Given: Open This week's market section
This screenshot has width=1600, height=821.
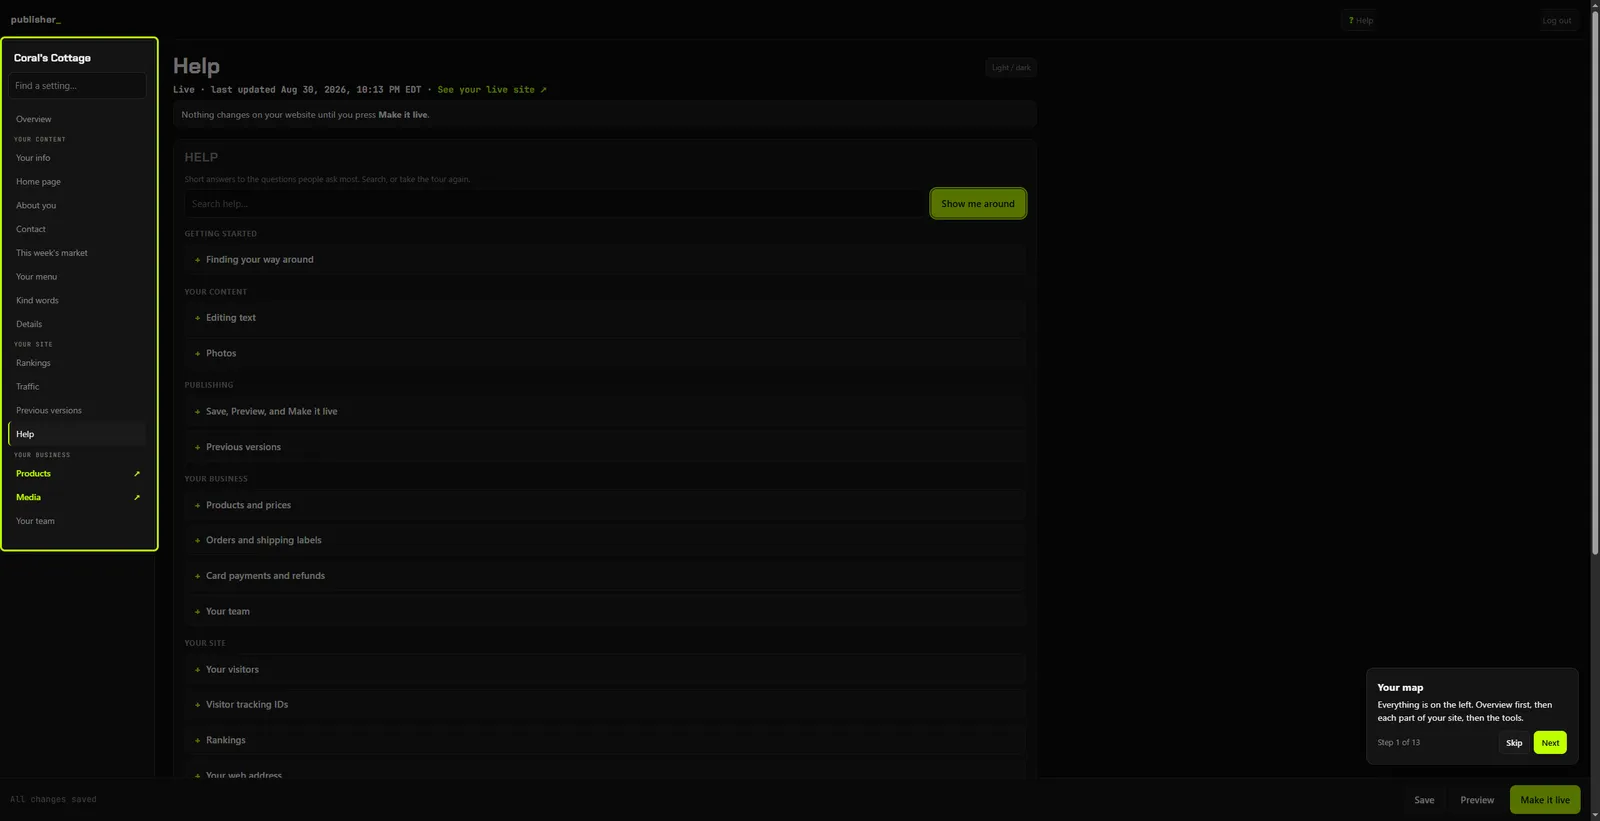Looking at the screenshot, I should 77,254.
